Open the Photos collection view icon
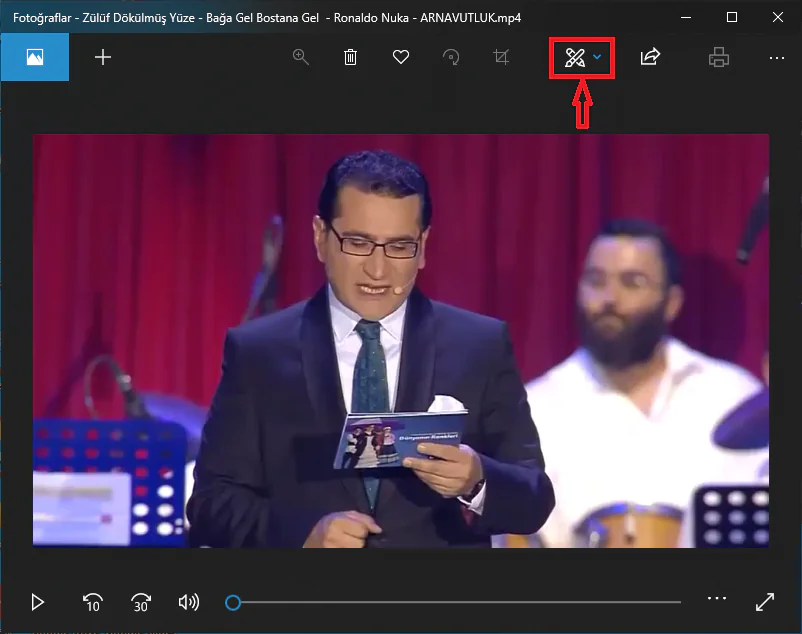The height and width of the screenshot is (634, 802). click(35, 57)
